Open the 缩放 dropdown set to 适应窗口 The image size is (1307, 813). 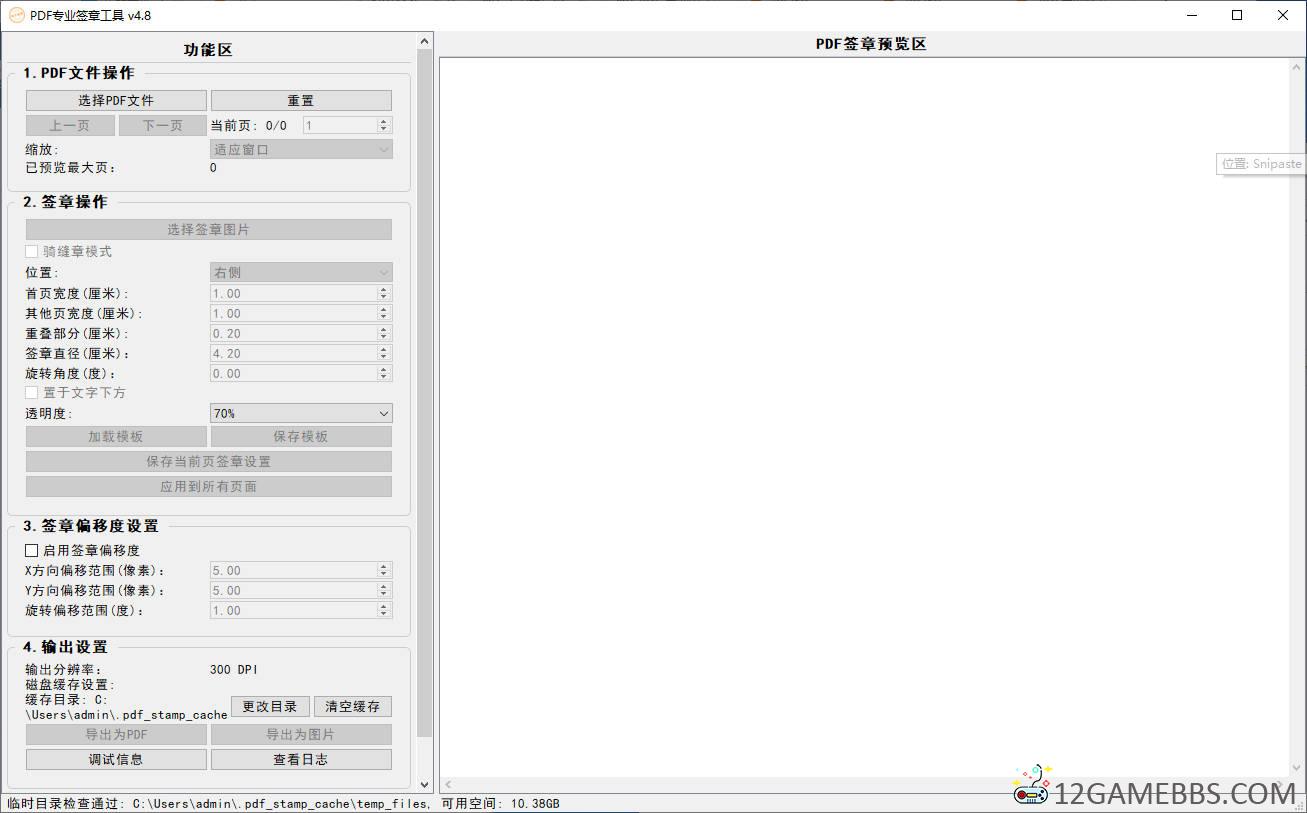coord(300,148)
